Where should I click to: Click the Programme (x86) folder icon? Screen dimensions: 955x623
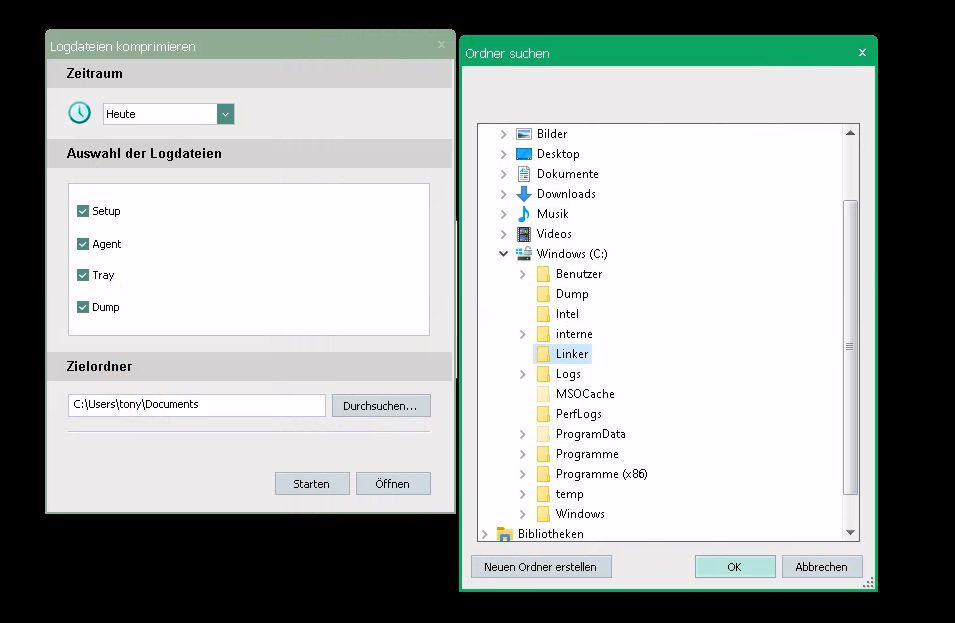point(543,474)
